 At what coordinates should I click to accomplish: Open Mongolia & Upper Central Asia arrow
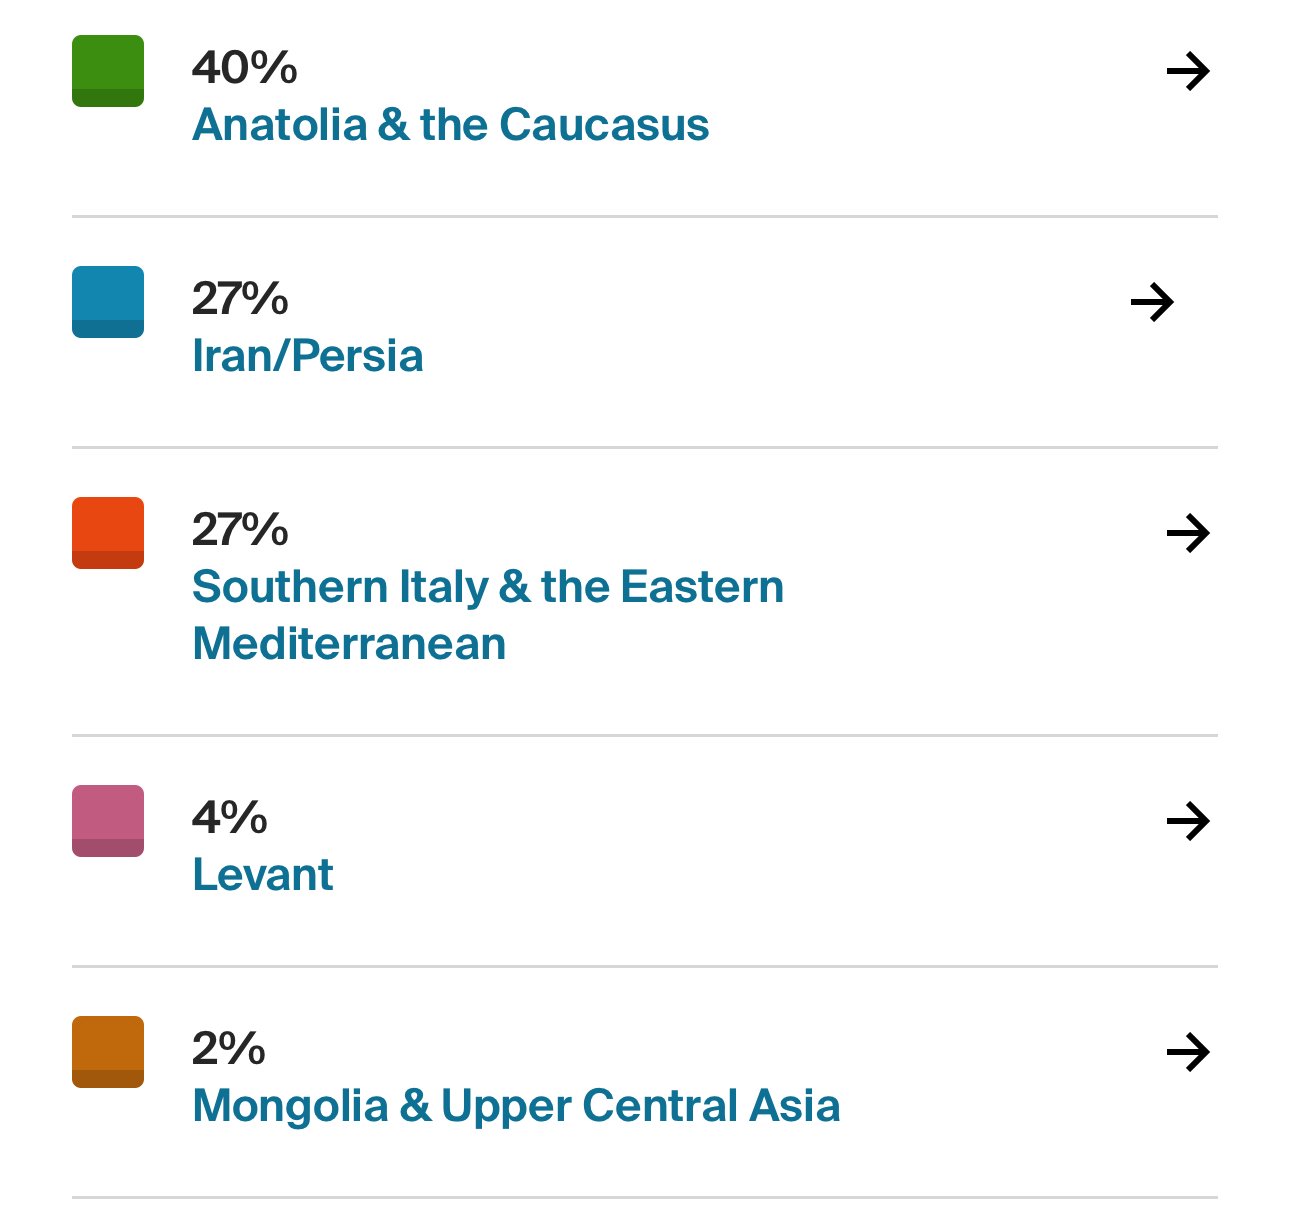pyautogui.click(x=1189, y=1052)
